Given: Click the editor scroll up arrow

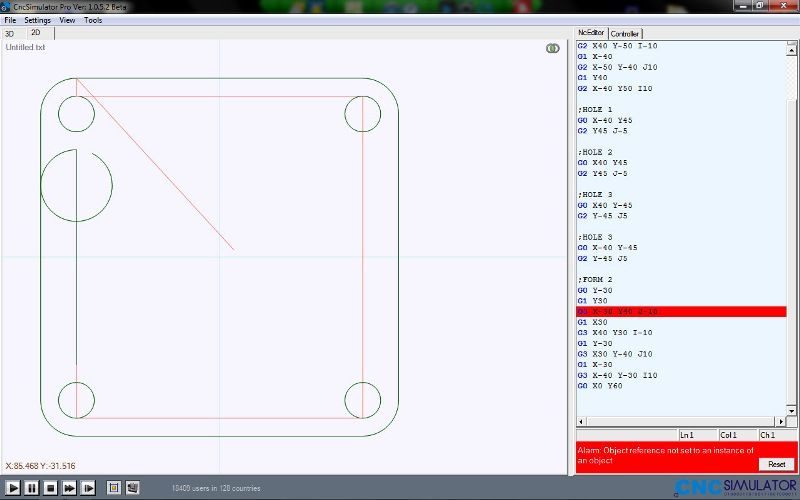Looking at the screenshot, I should [791, 49].
